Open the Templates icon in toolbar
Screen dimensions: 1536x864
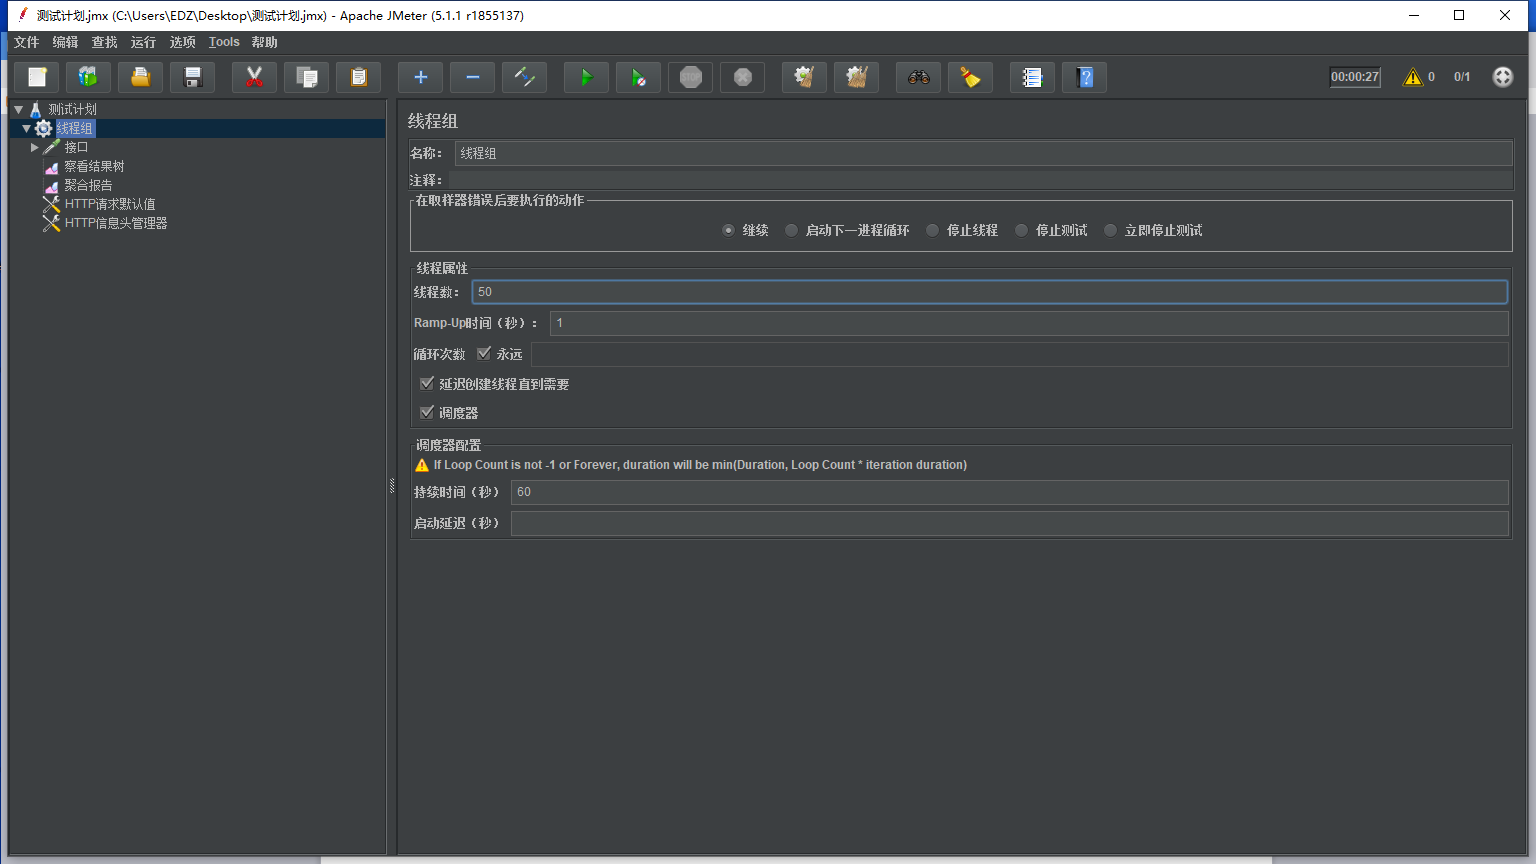pyautogui.click(x=89, y=77)
